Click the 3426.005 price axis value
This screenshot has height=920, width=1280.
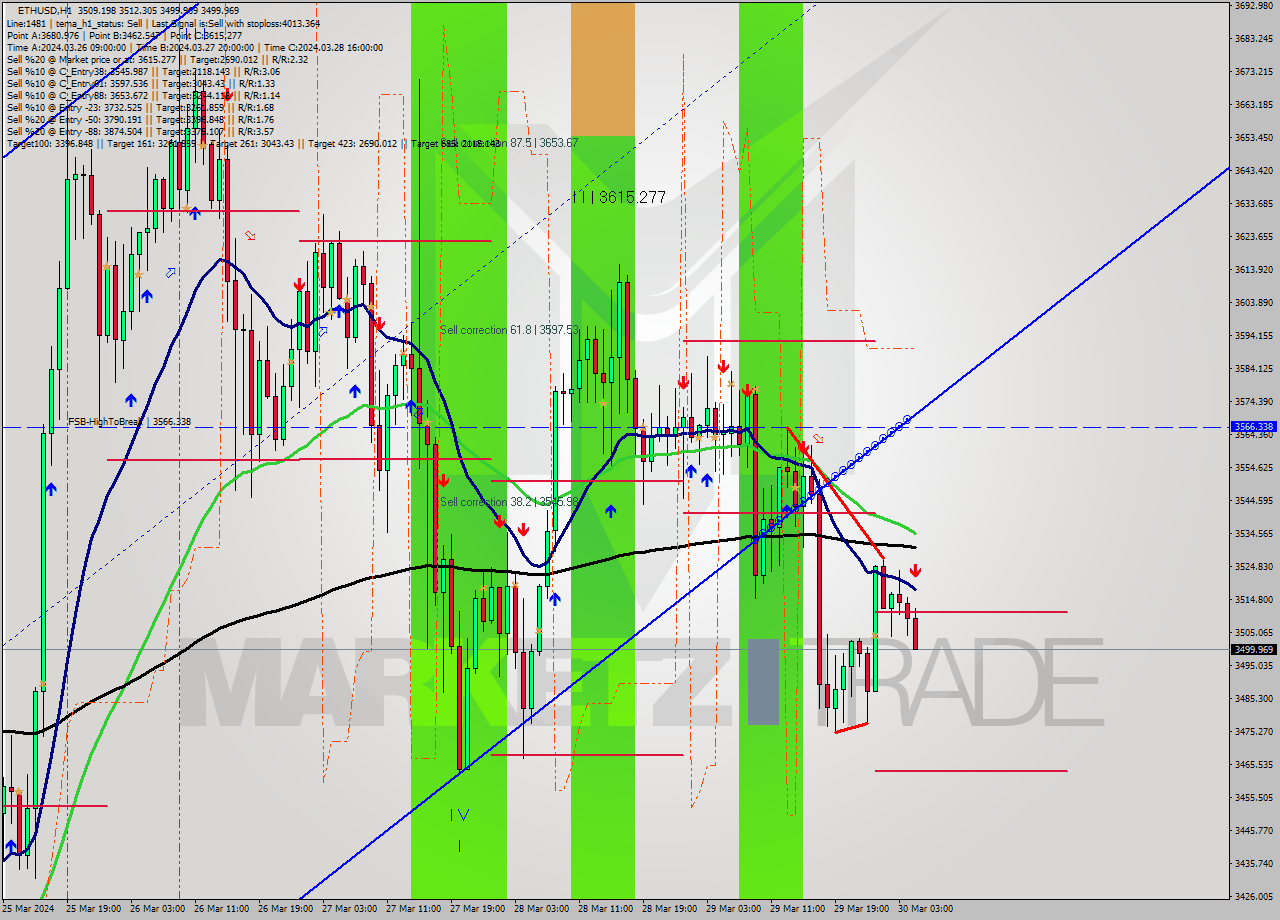point(1254,897)
